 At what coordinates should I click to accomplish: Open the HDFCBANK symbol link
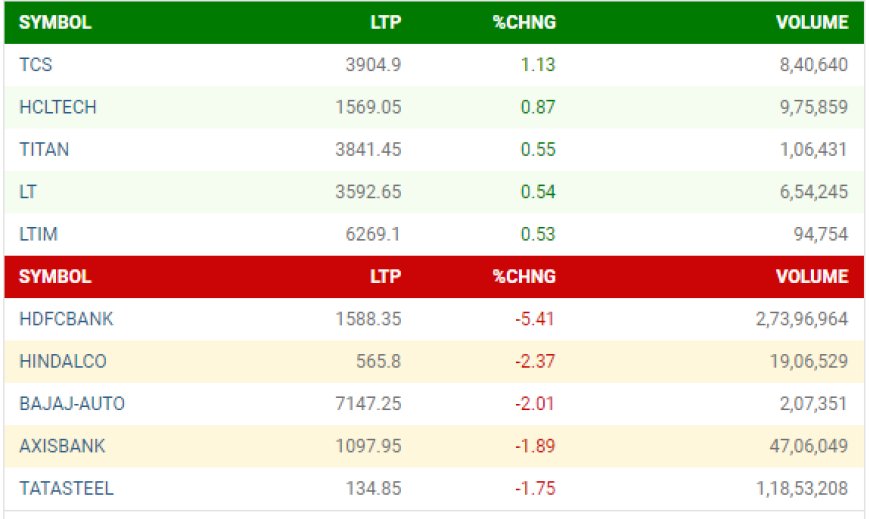pyautogui.click(x=66, y=319)
